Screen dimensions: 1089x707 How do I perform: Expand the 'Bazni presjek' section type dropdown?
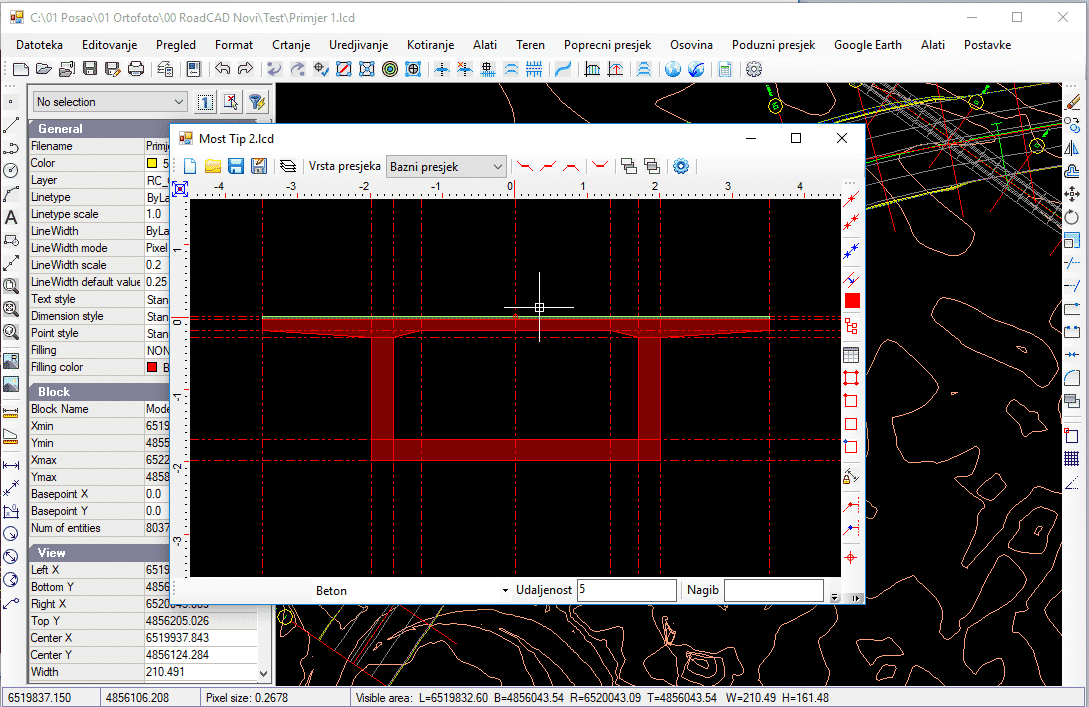[x=498, y=167]
